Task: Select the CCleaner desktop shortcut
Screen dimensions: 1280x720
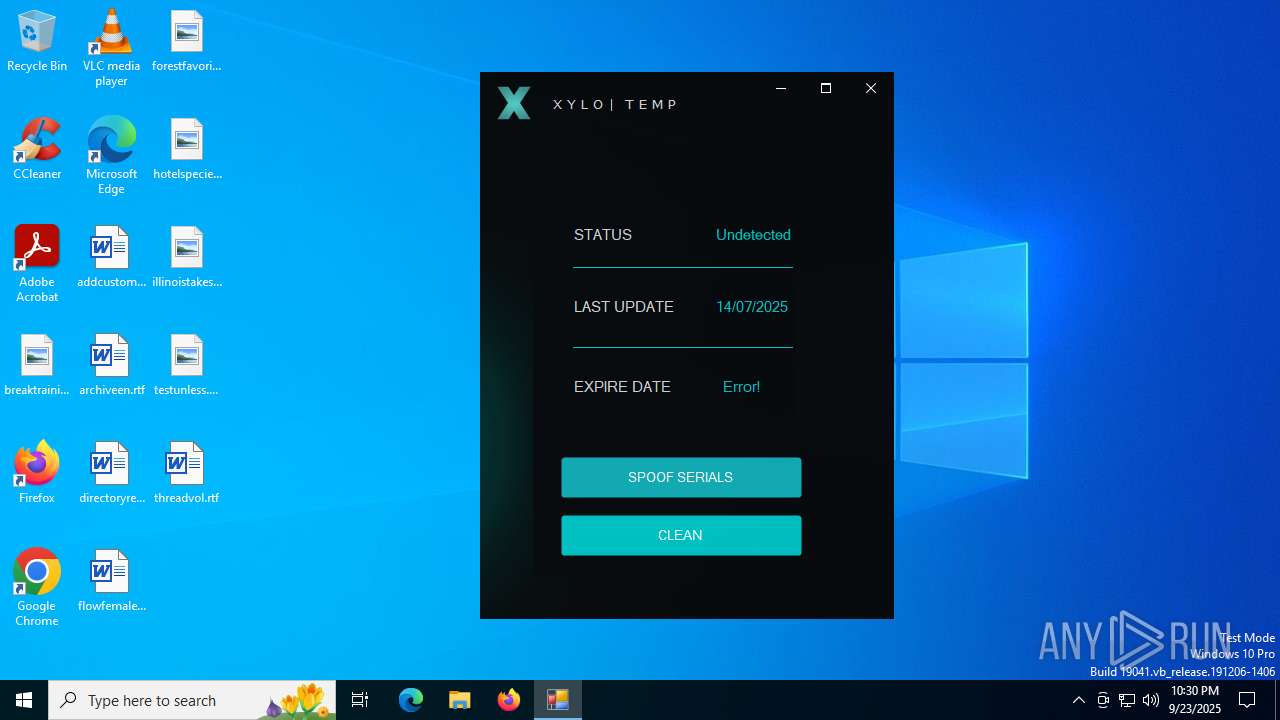Action: 37,149
